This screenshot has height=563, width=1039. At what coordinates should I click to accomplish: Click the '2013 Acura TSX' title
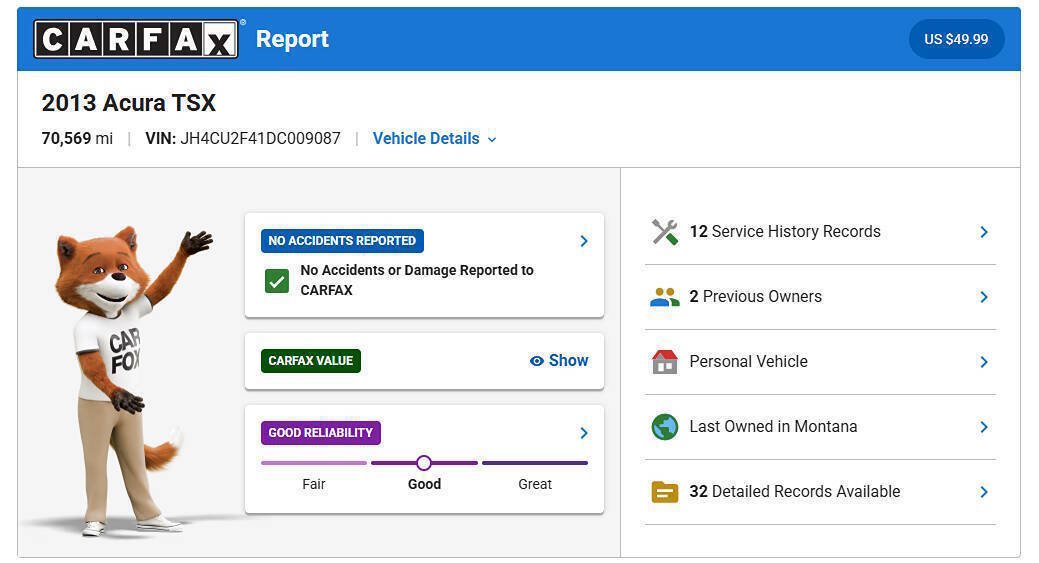tap(129, 103)
